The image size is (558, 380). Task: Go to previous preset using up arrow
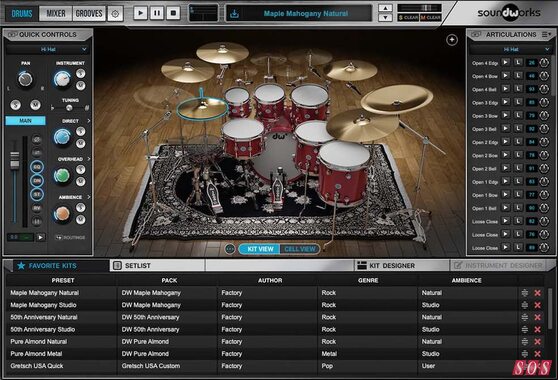[x=385, y=8]
